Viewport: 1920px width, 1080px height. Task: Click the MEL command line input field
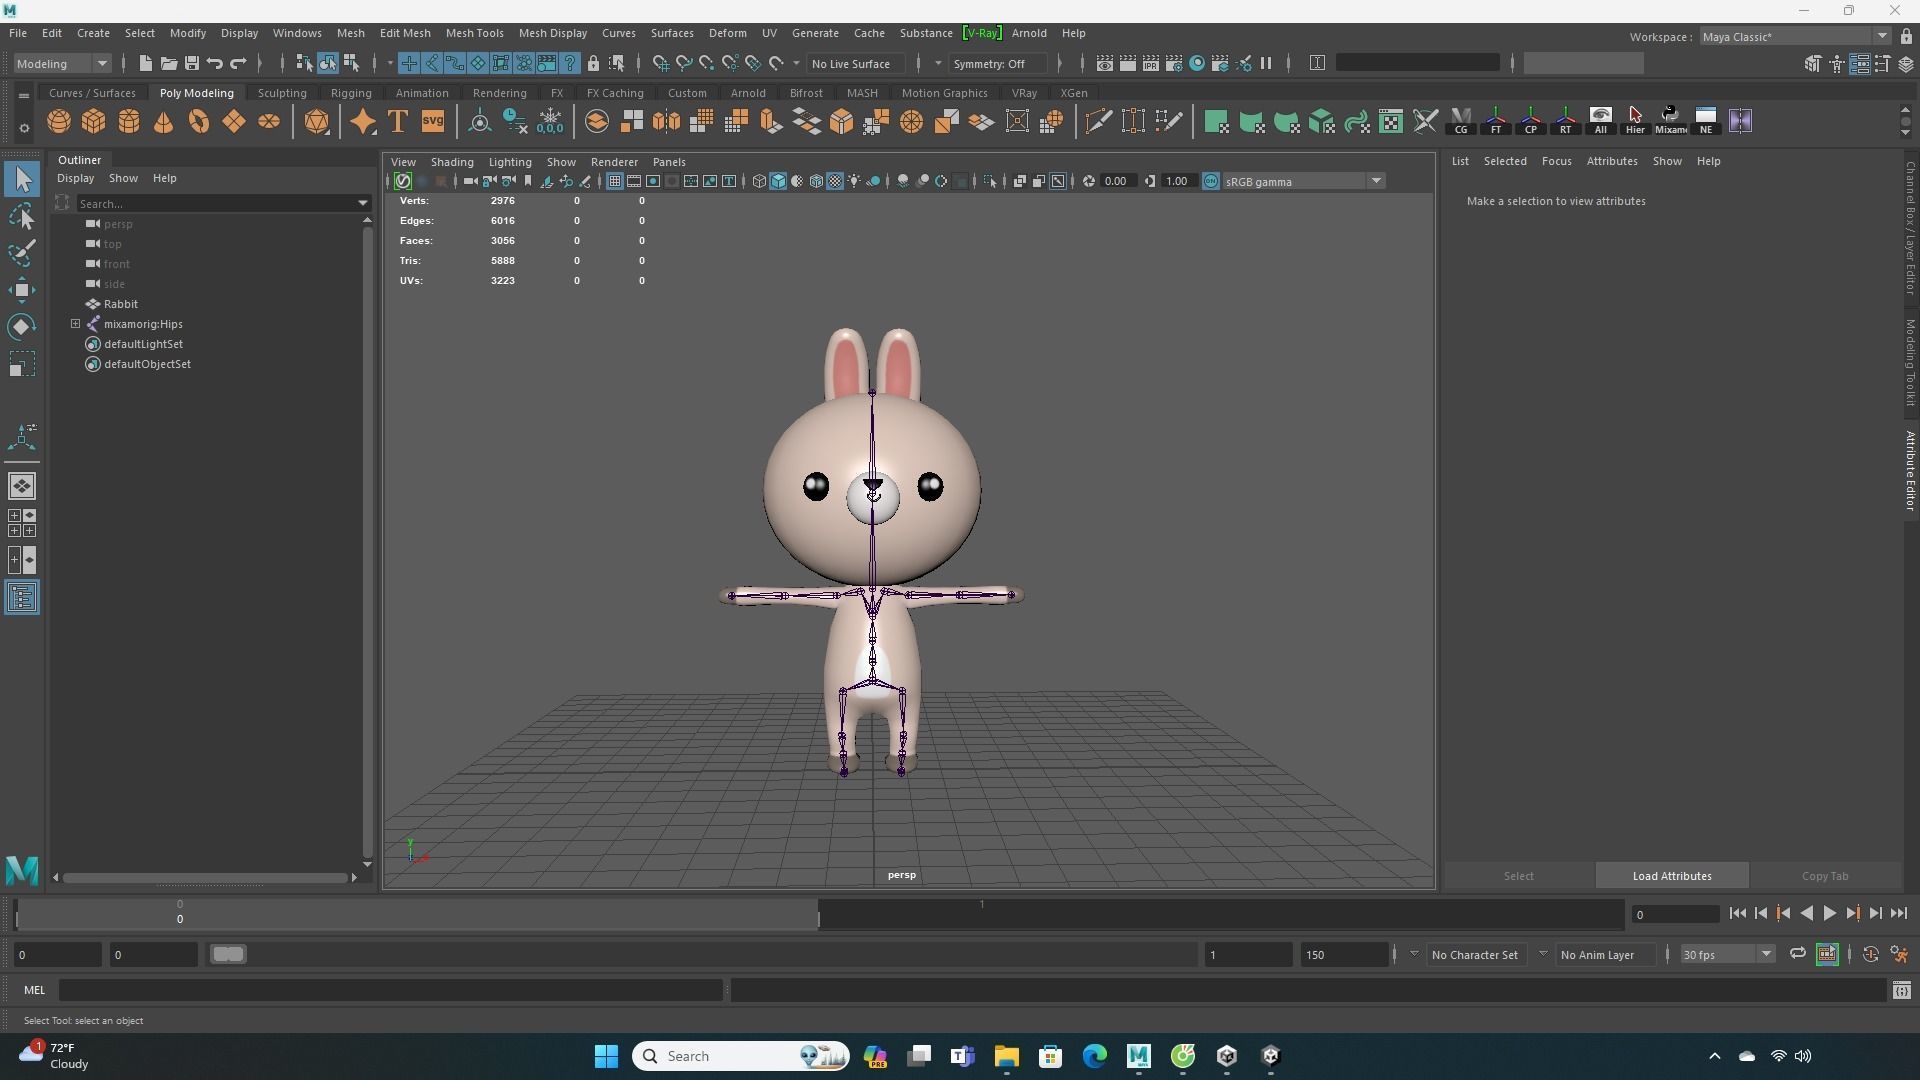pos(391,990)
